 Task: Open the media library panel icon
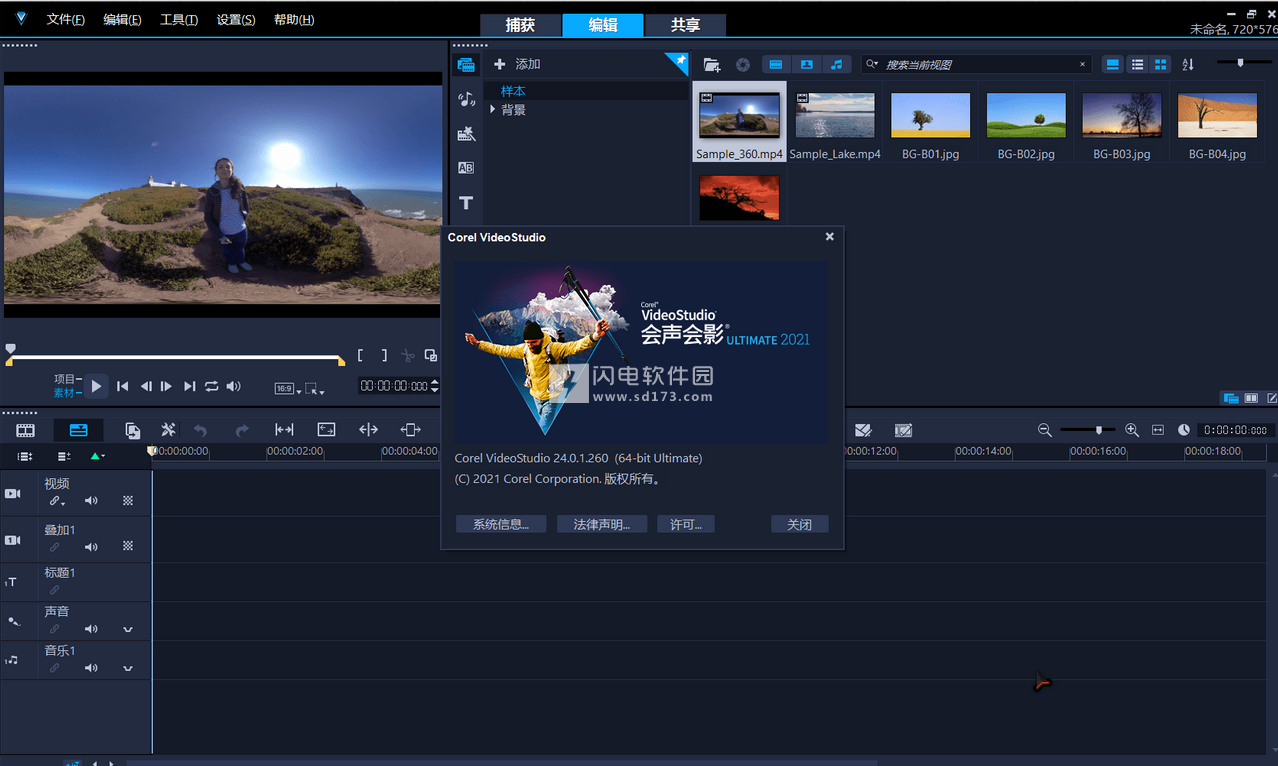click(x=466, y=65)
